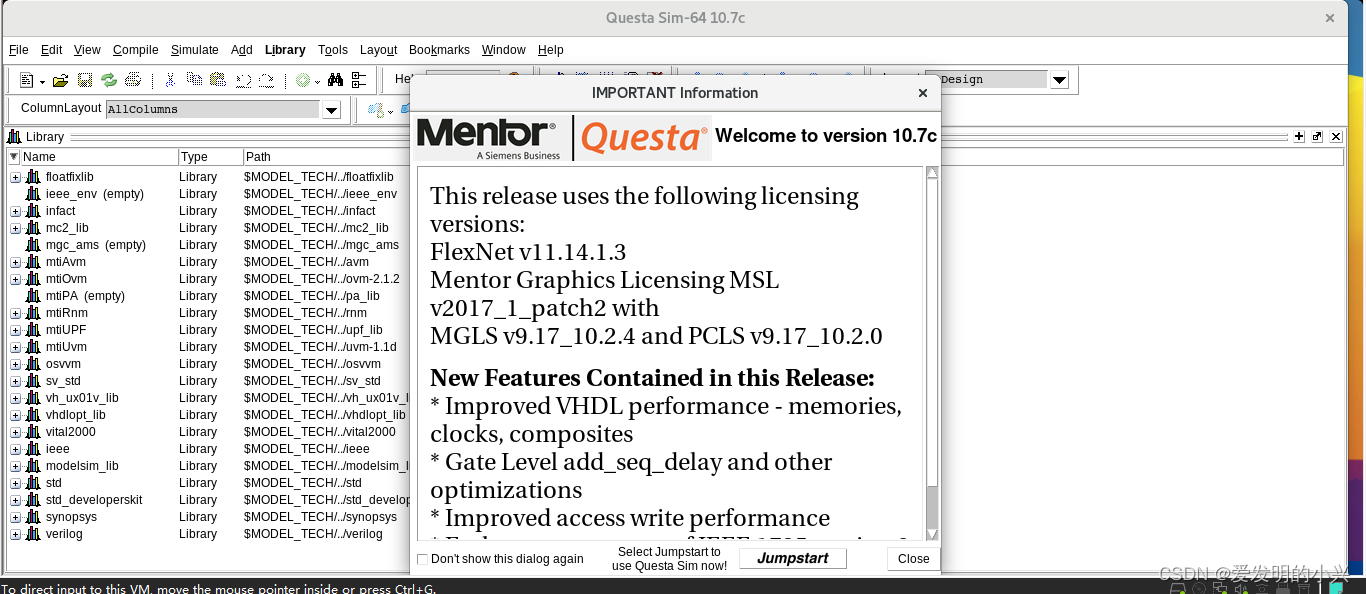Click the icon right of the ColumnLayout dropdown
Image resolution: width=1366 pixels, height=594 pixels.
(375, 109)
